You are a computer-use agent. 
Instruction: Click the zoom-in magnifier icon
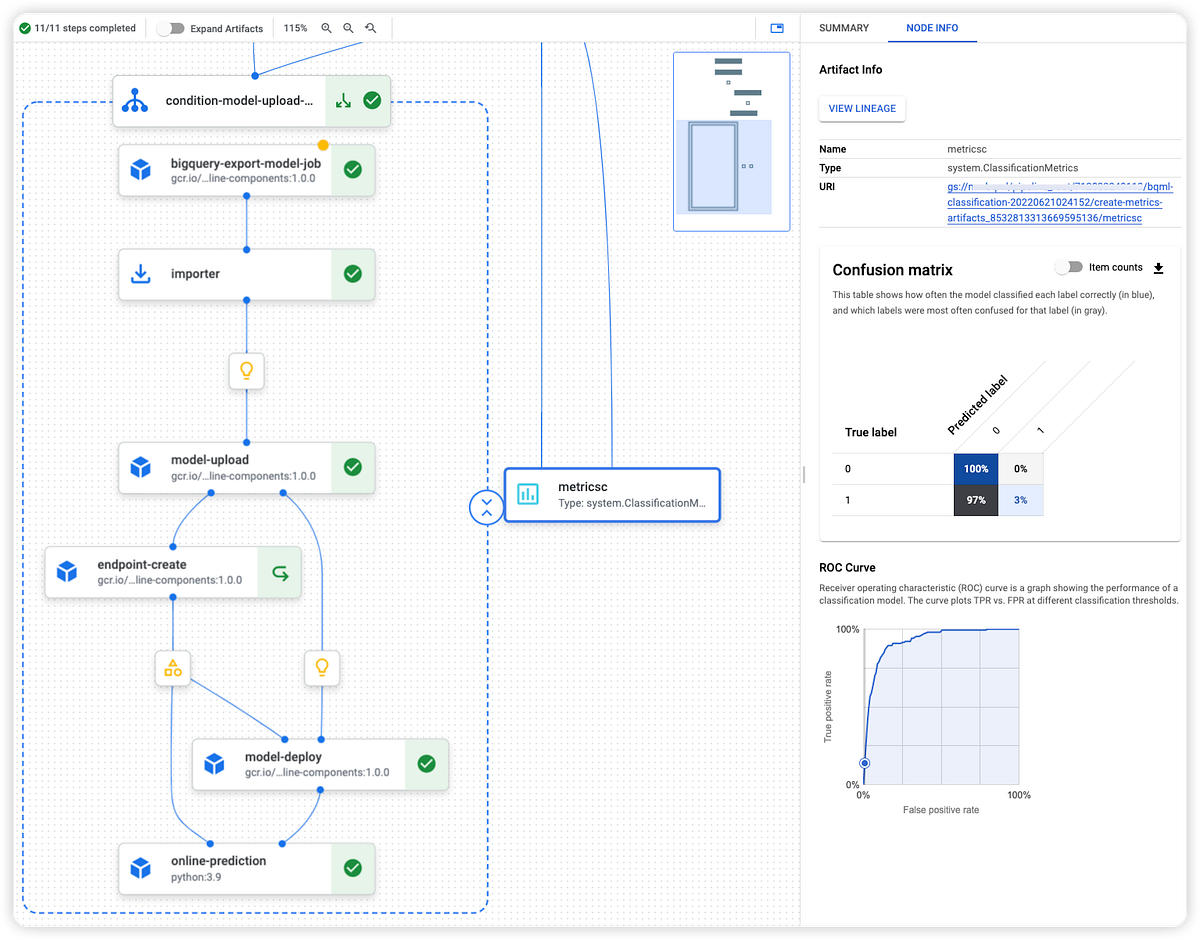pos(326,28)
